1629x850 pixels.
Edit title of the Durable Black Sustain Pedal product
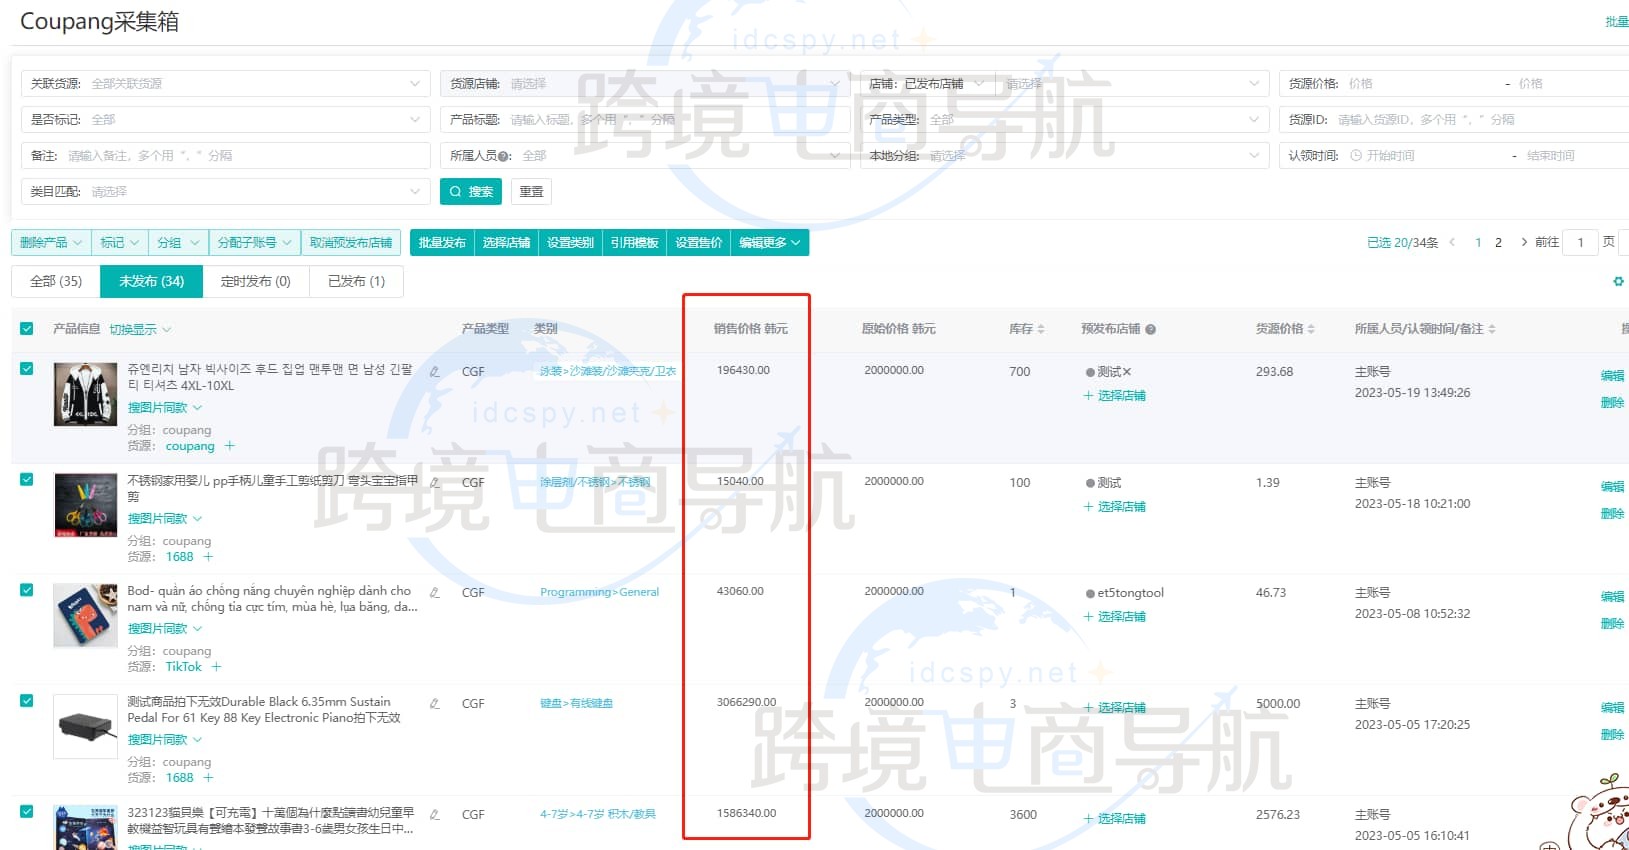click(435, 703)
